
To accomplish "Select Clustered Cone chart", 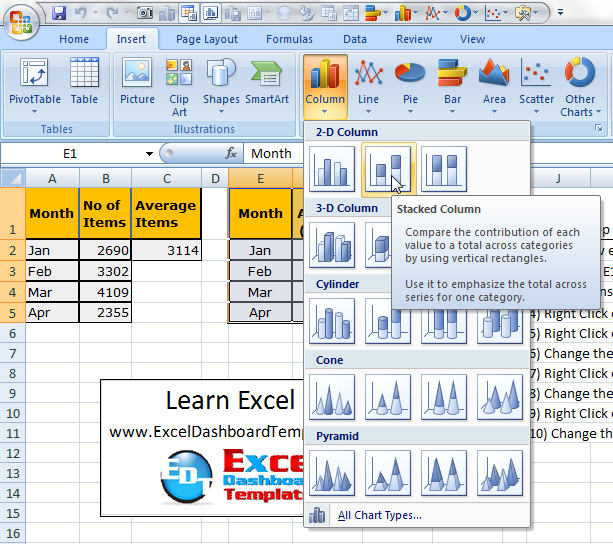I will [x=332, y=397].
